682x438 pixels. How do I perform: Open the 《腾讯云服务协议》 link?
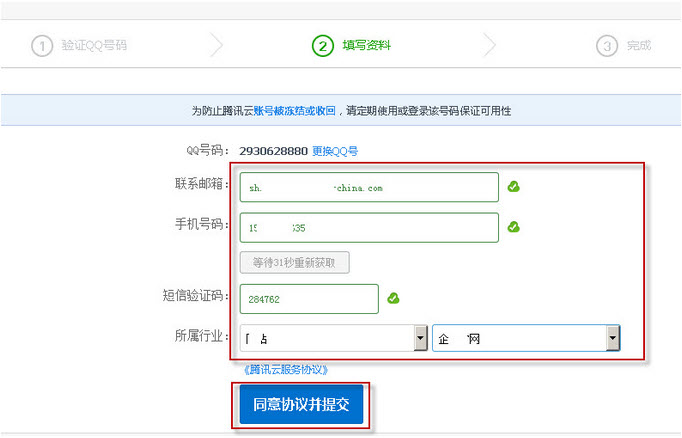coord(287,369)
